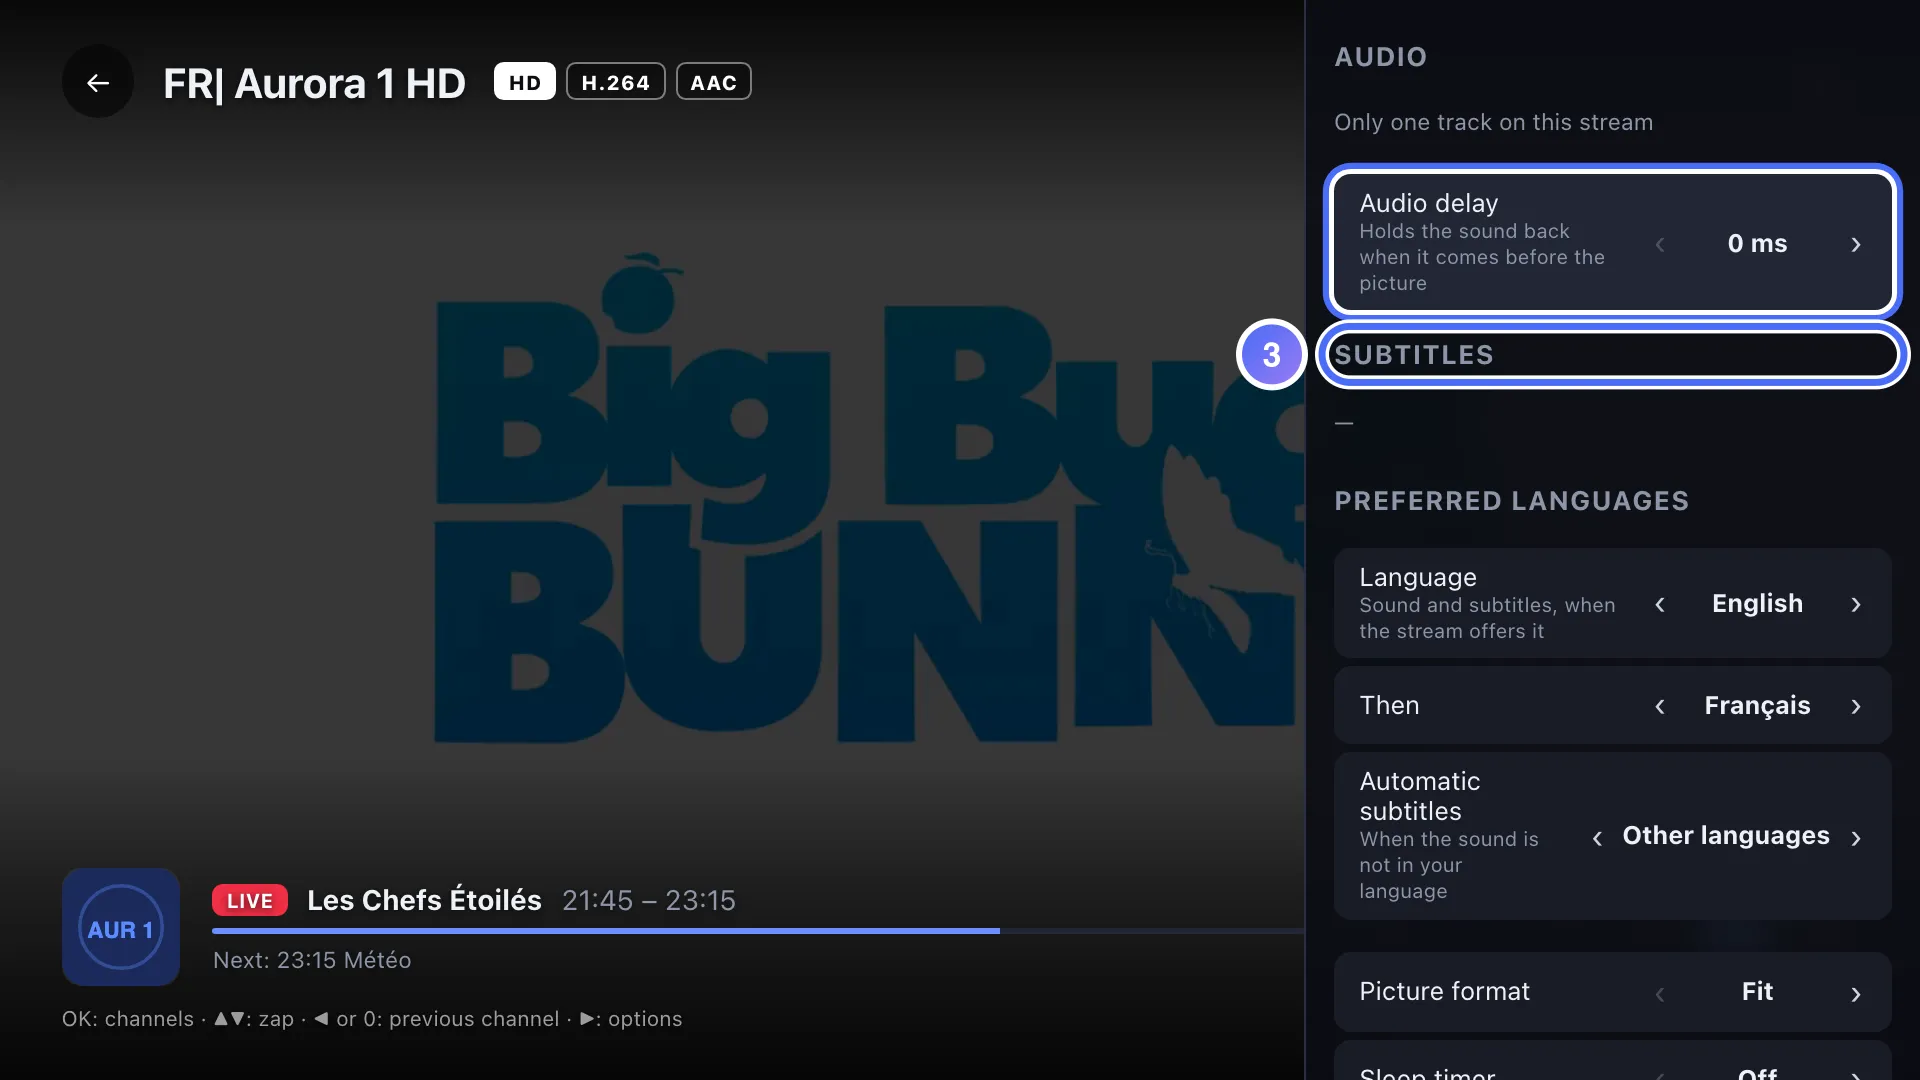Image resolution: width=1920 pixels, height=1080 pixels.
Task: Click the AUDIO section heading
Action: (1380, 57)
